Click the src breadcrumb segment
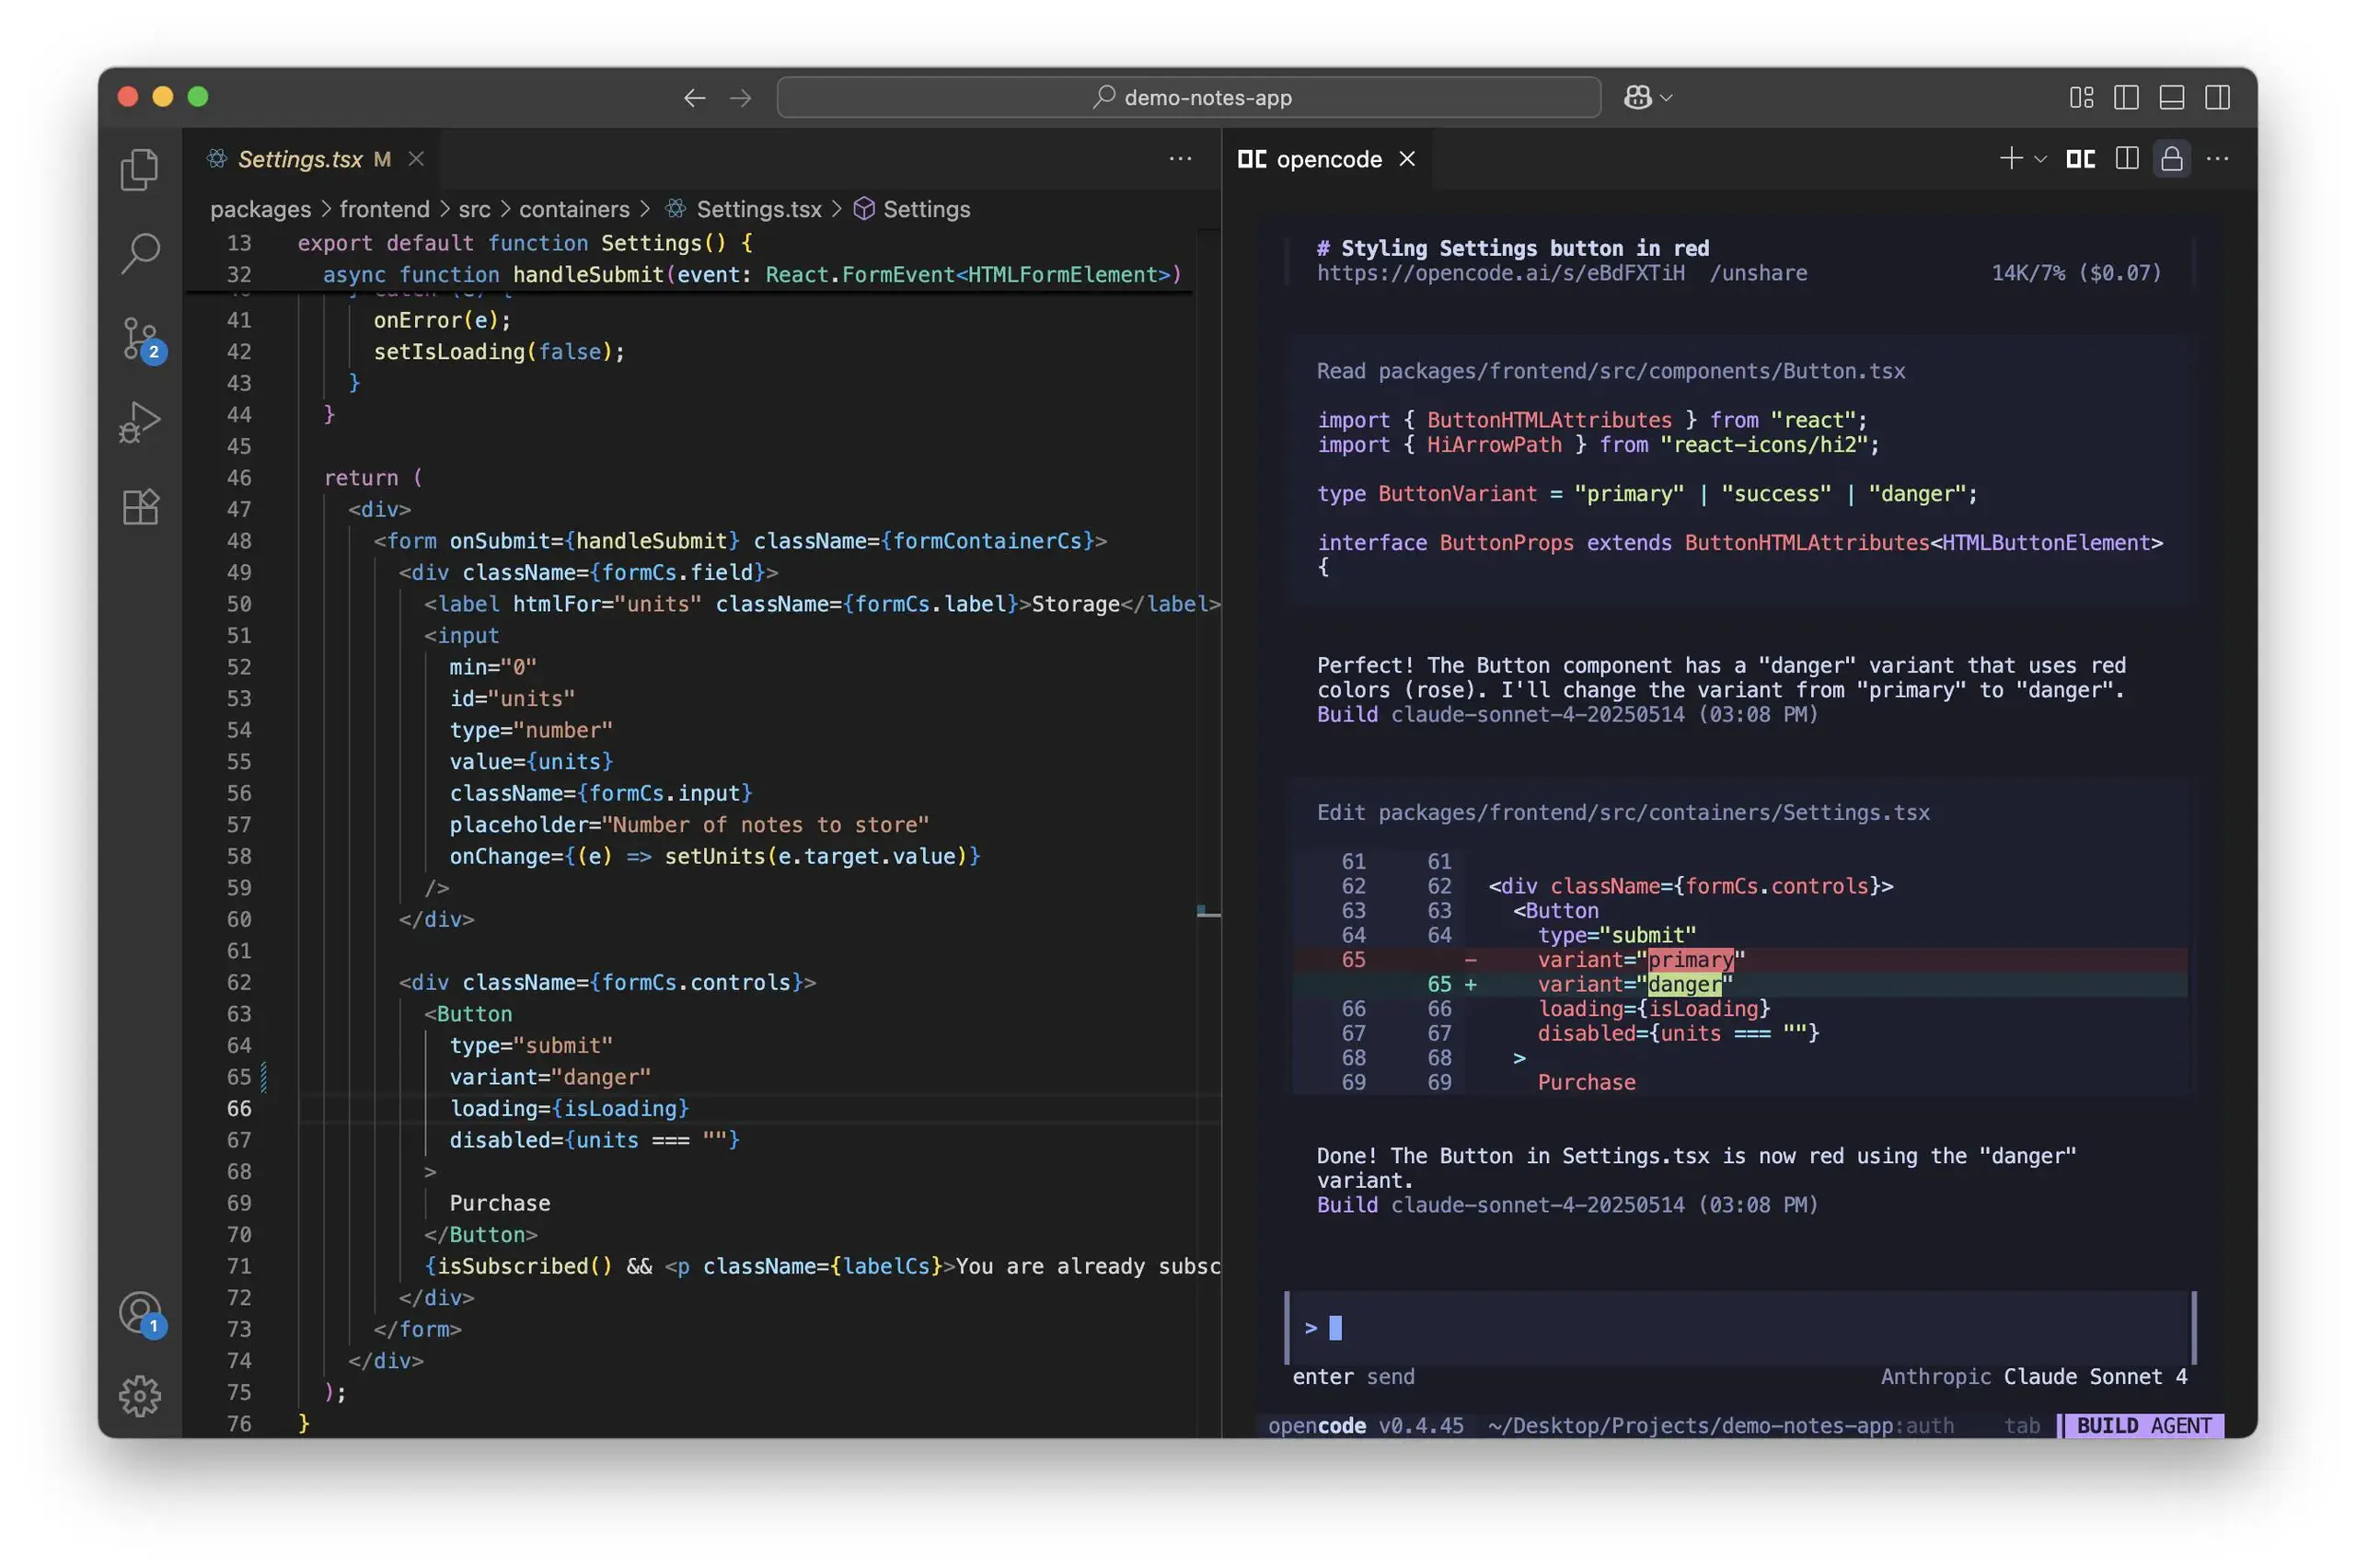 coord(474,209)
